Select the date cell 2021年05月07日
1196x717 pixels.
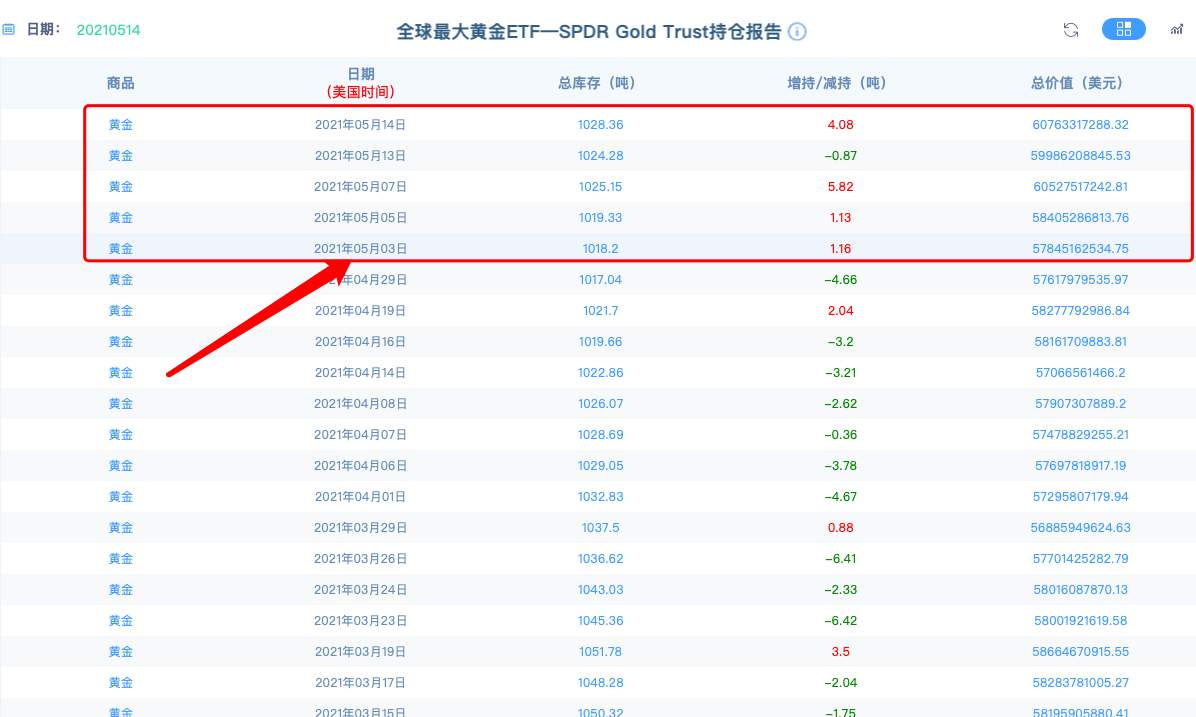(x=360, y=187)
